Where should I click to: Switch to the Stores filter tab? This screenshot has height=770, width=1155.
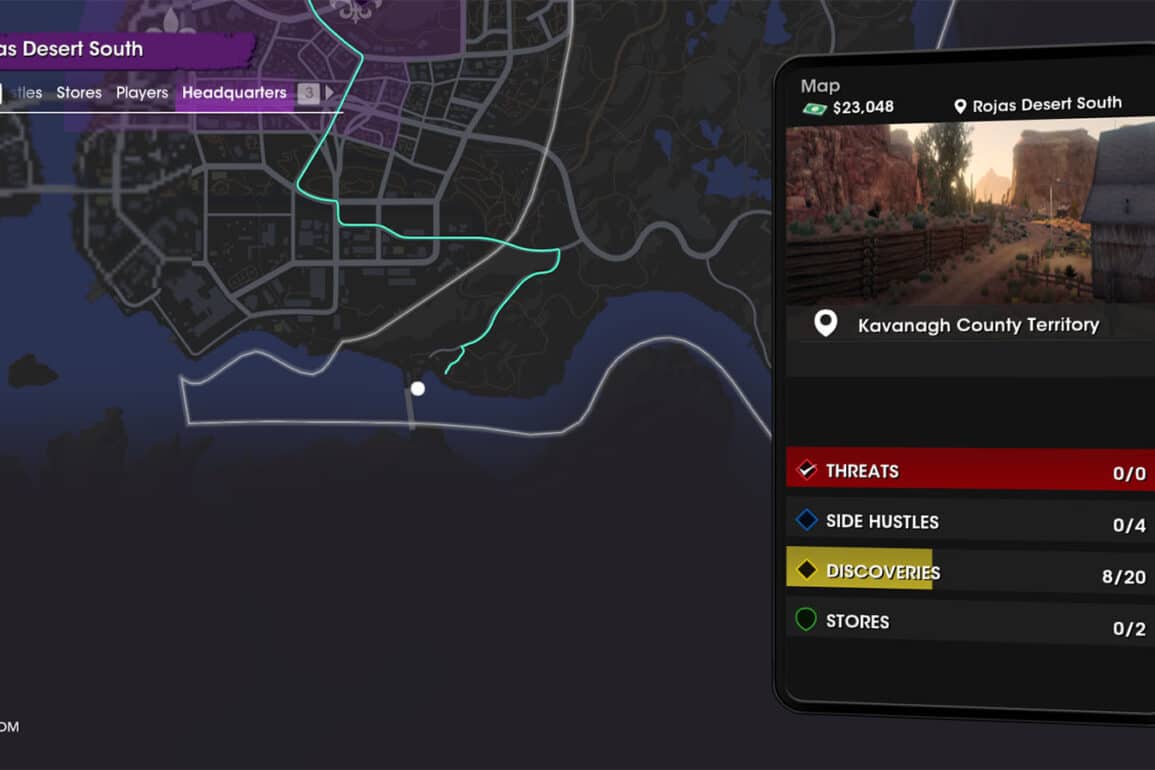[79, 93]
